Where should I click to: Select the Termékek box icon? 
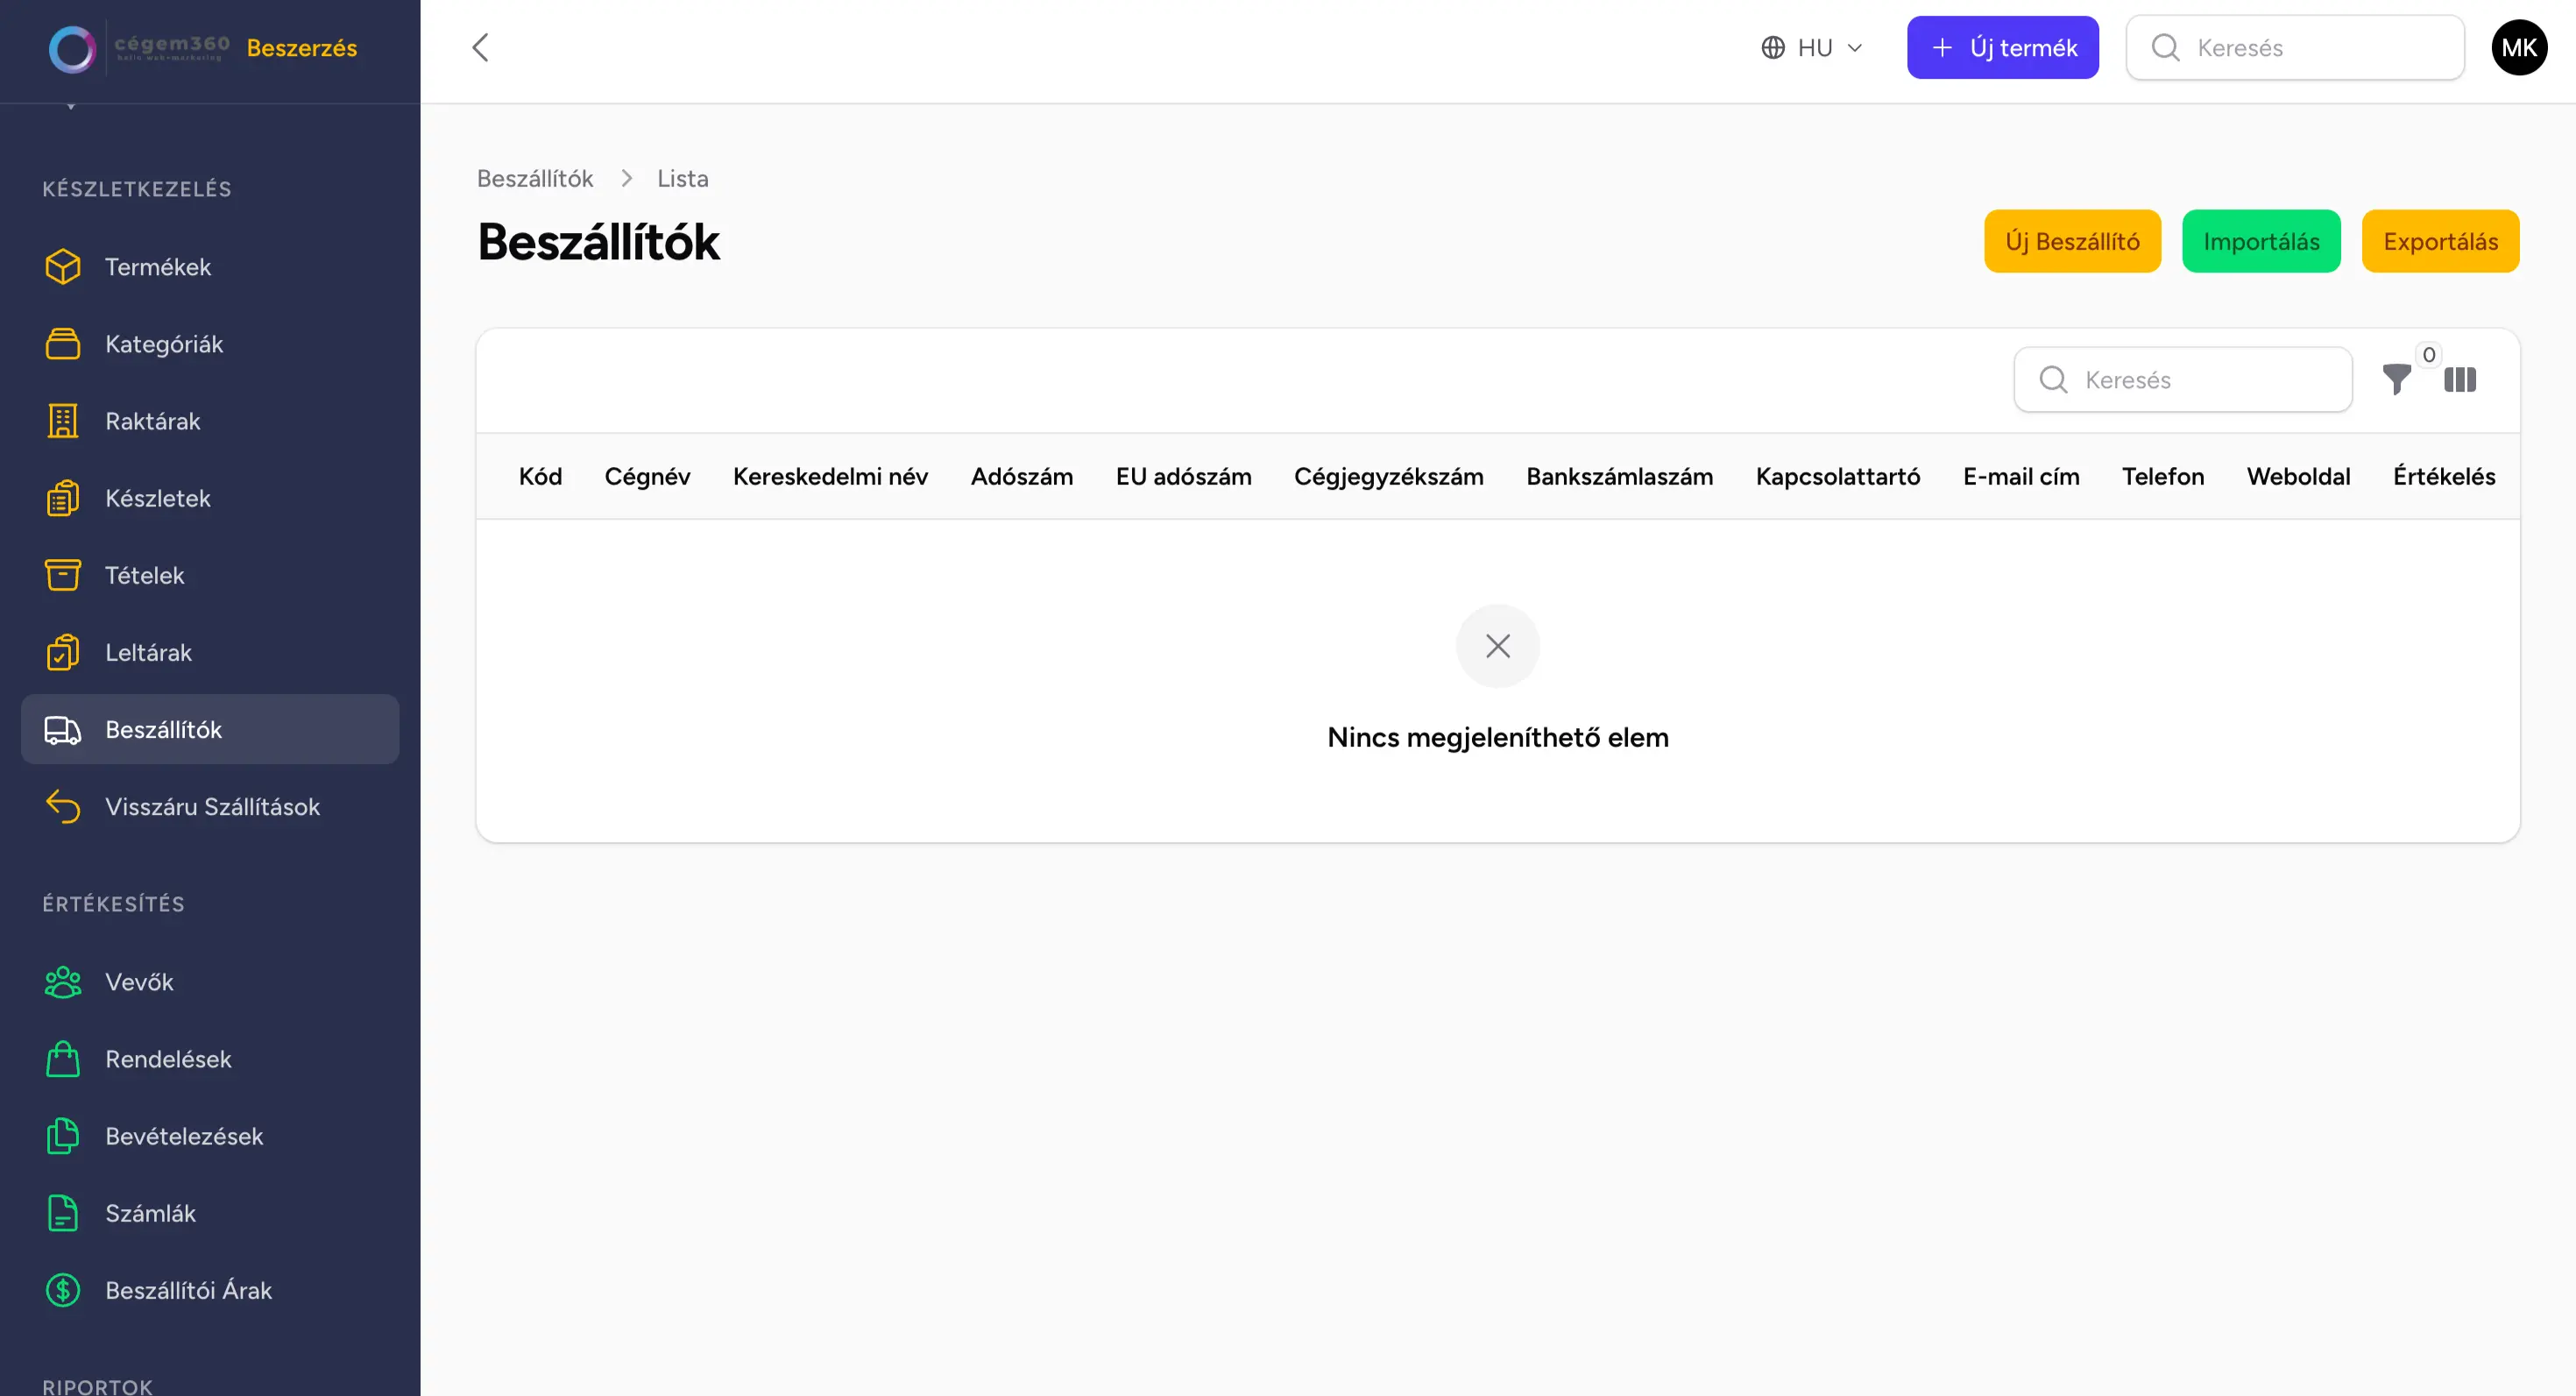pos(62,266)
